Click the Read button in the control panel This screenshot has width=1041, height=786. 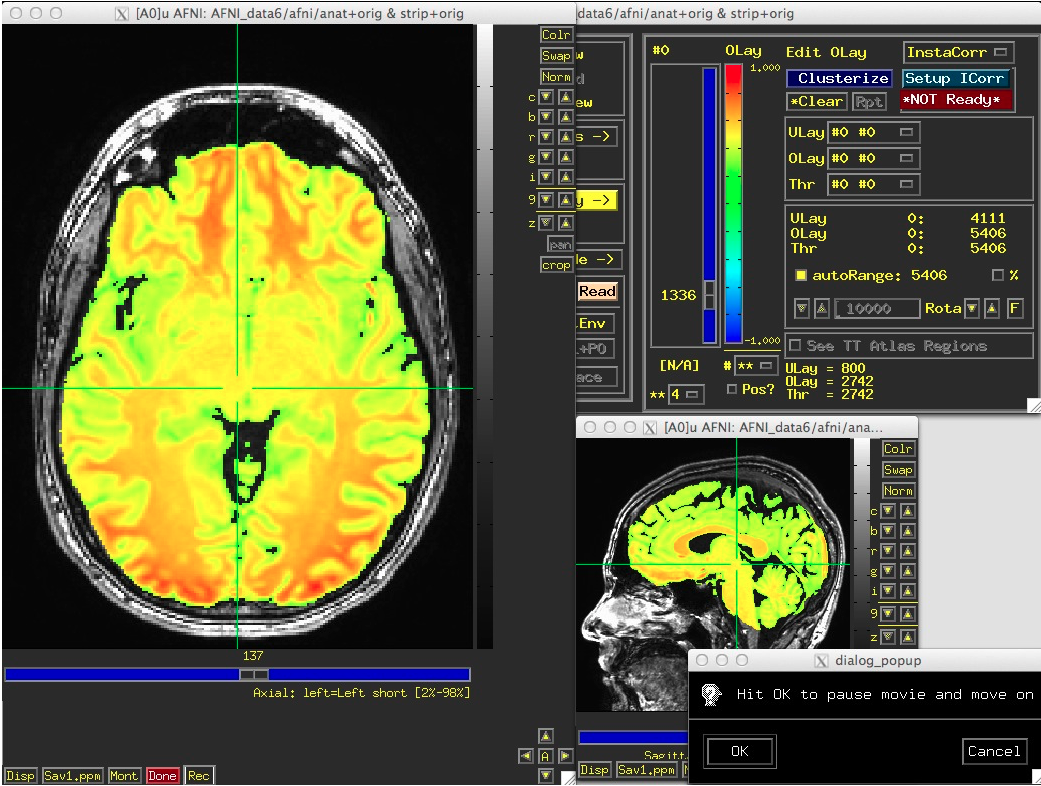tap(597, 291)
